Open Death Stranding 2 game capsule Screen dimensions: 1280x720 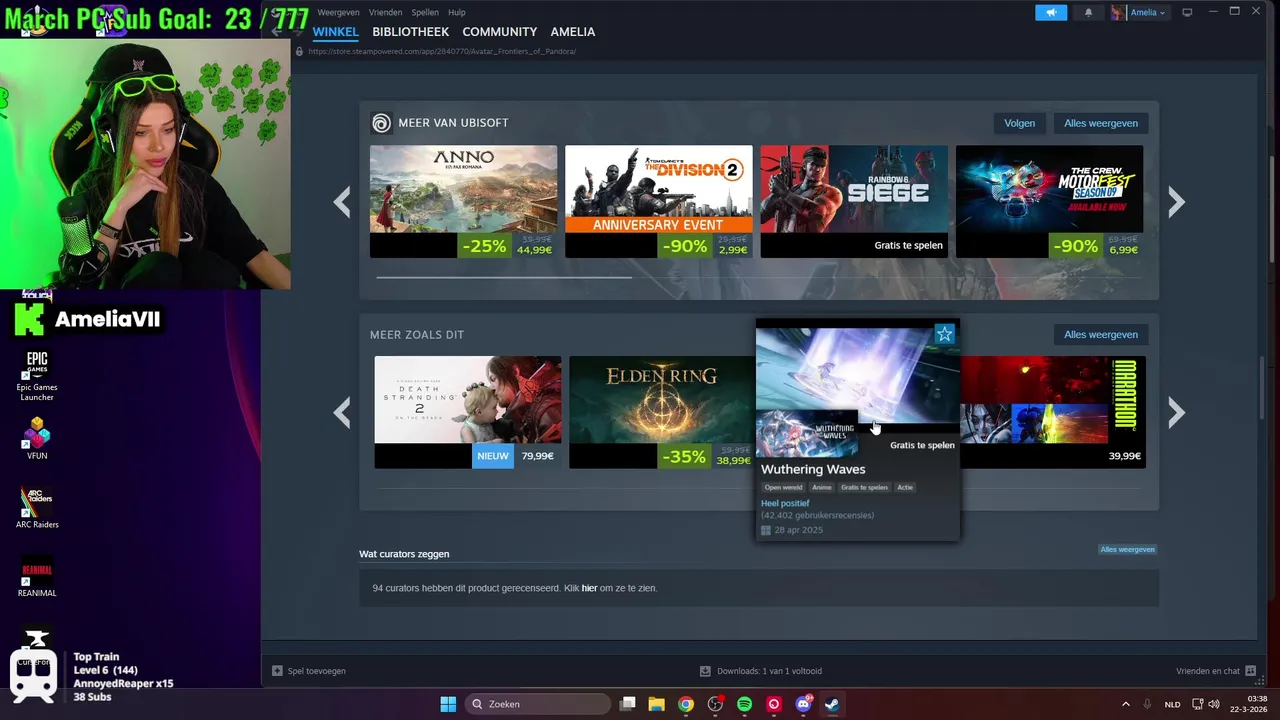468,412
